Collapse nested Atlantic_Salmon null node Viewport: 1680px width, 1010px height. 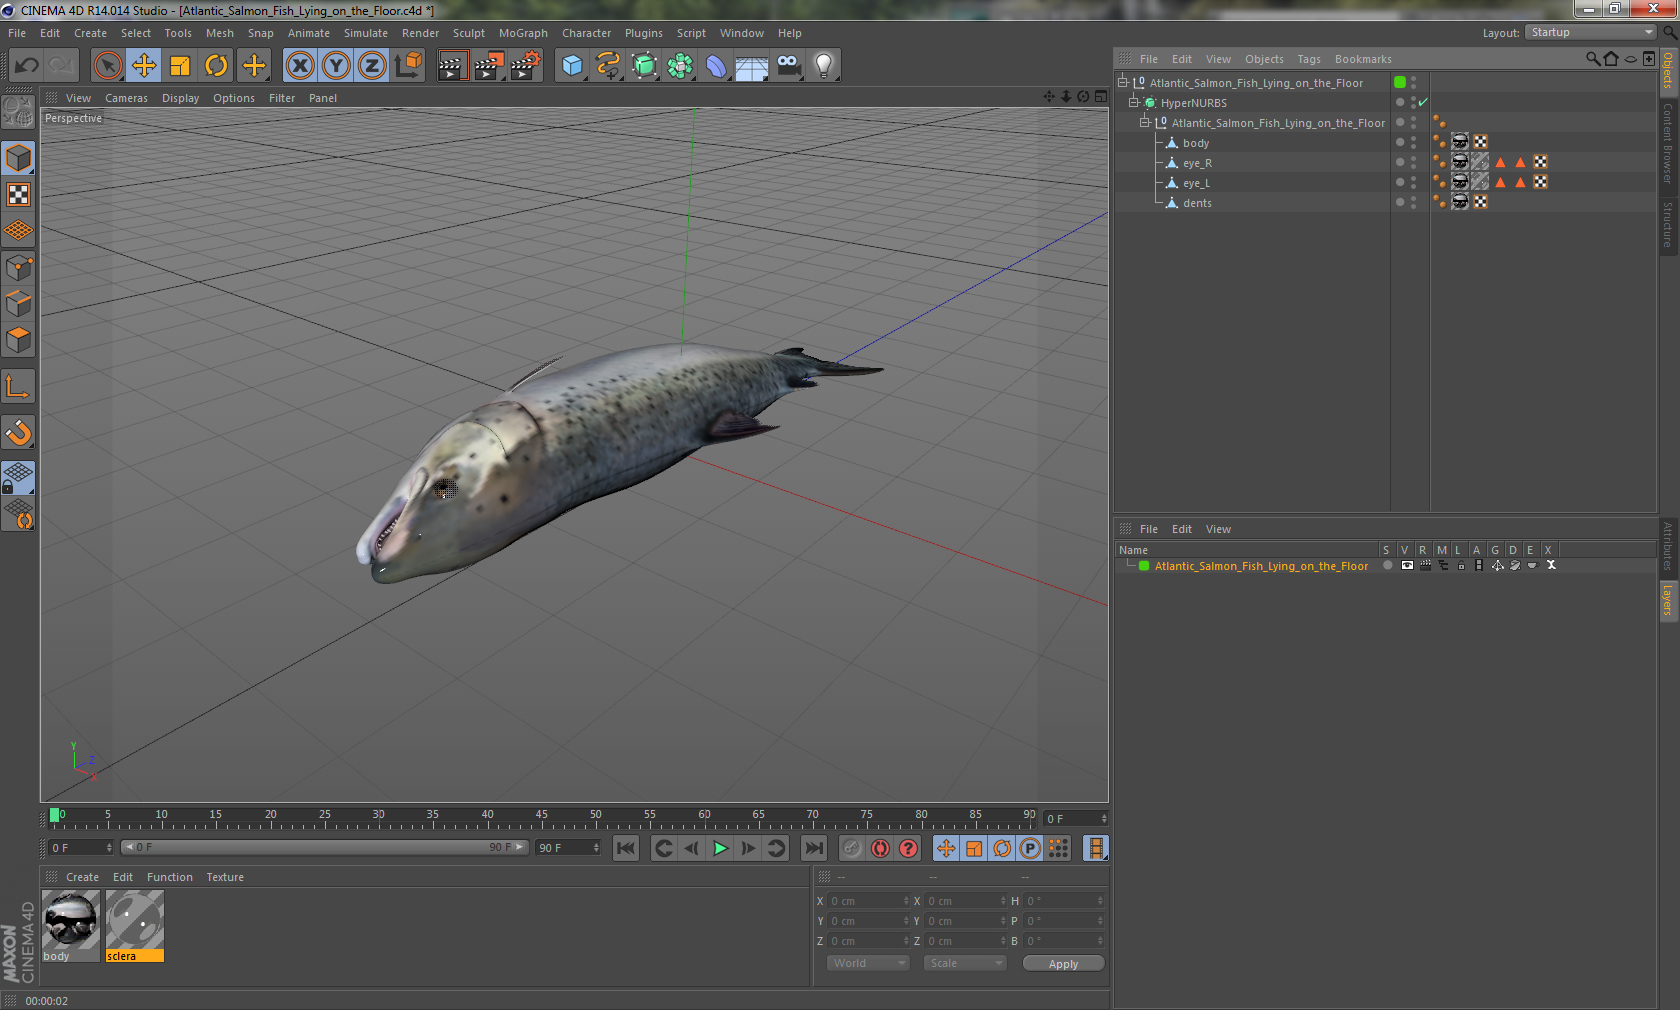[1145, 122]
